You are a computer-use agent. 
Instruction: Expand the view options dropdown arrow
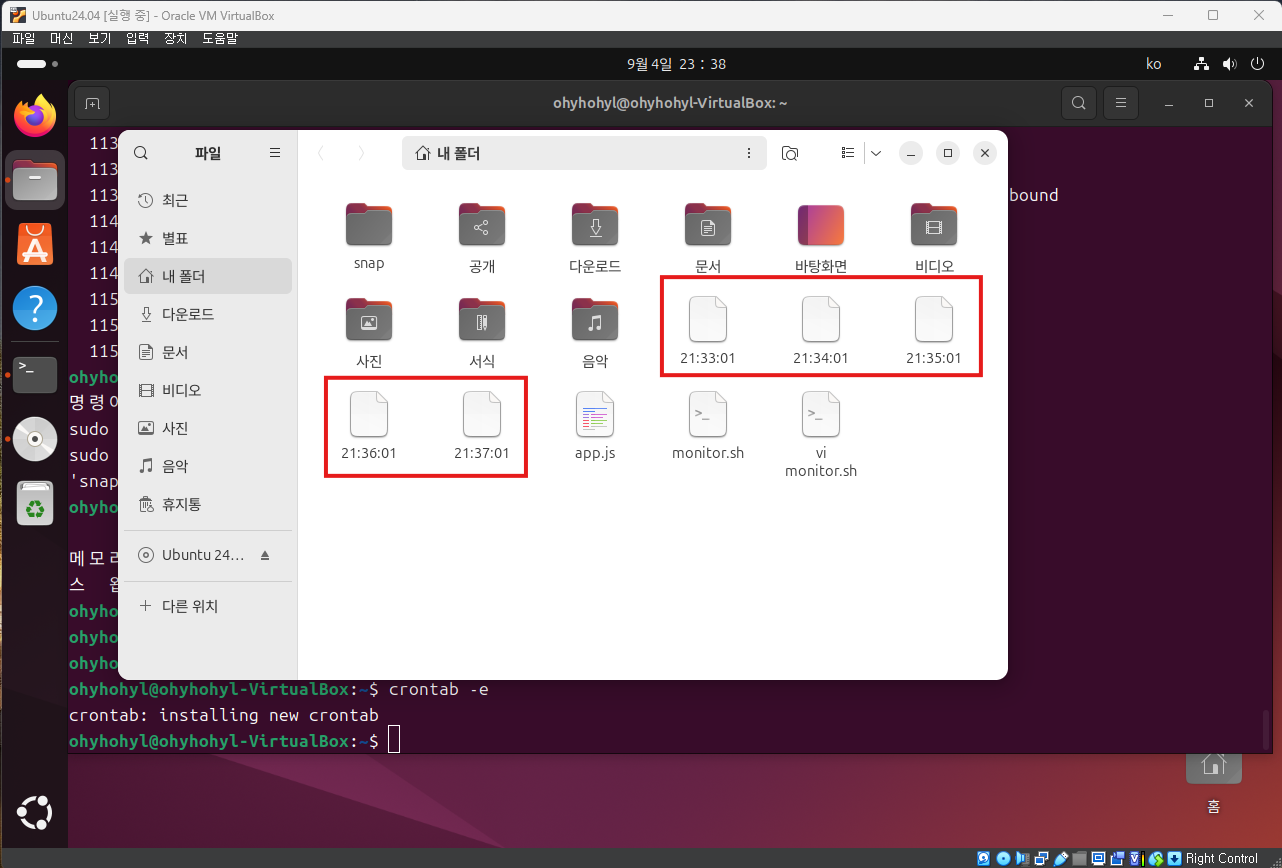coord(876,153)
